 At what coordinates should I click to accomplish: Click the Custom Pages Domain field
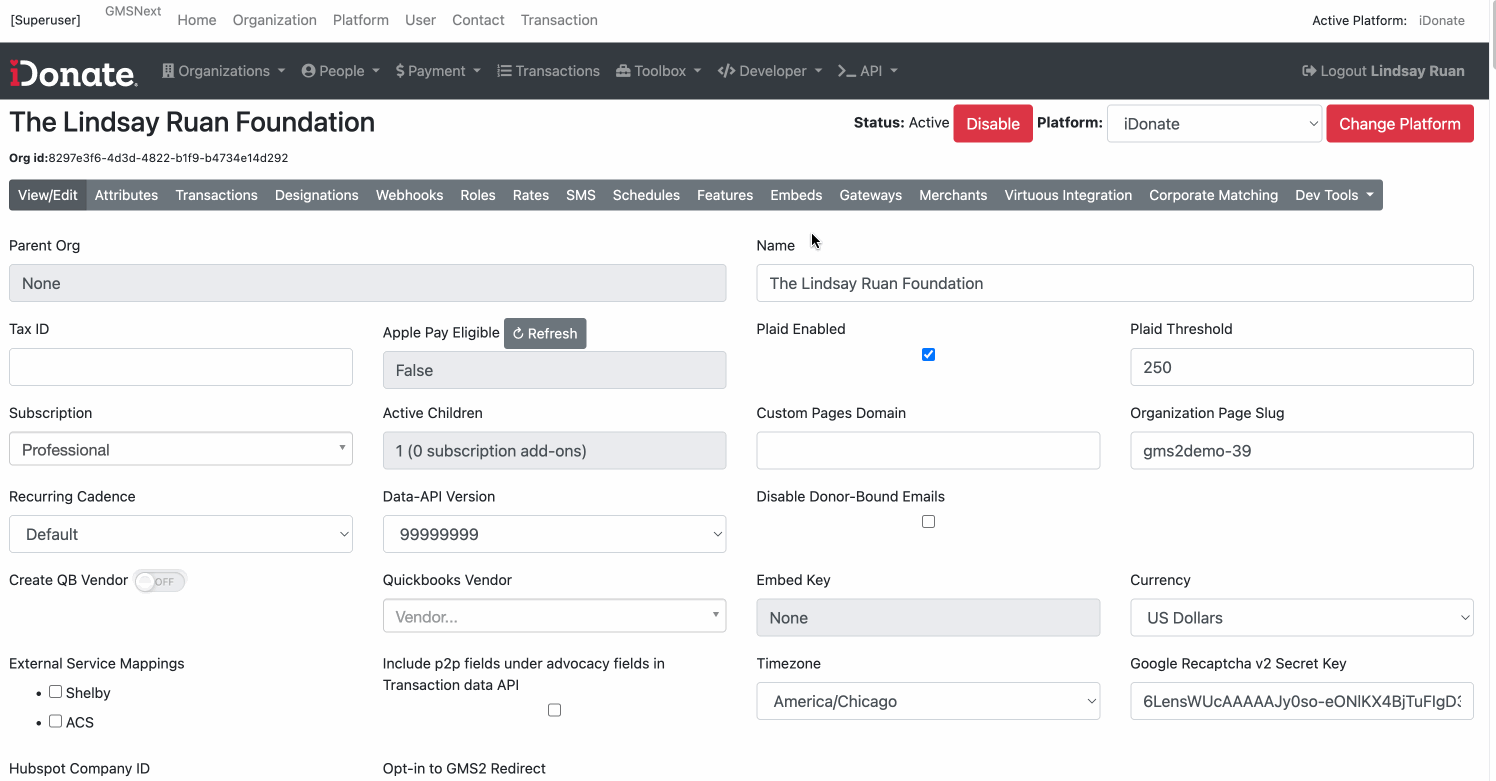(x=928, y=451)
